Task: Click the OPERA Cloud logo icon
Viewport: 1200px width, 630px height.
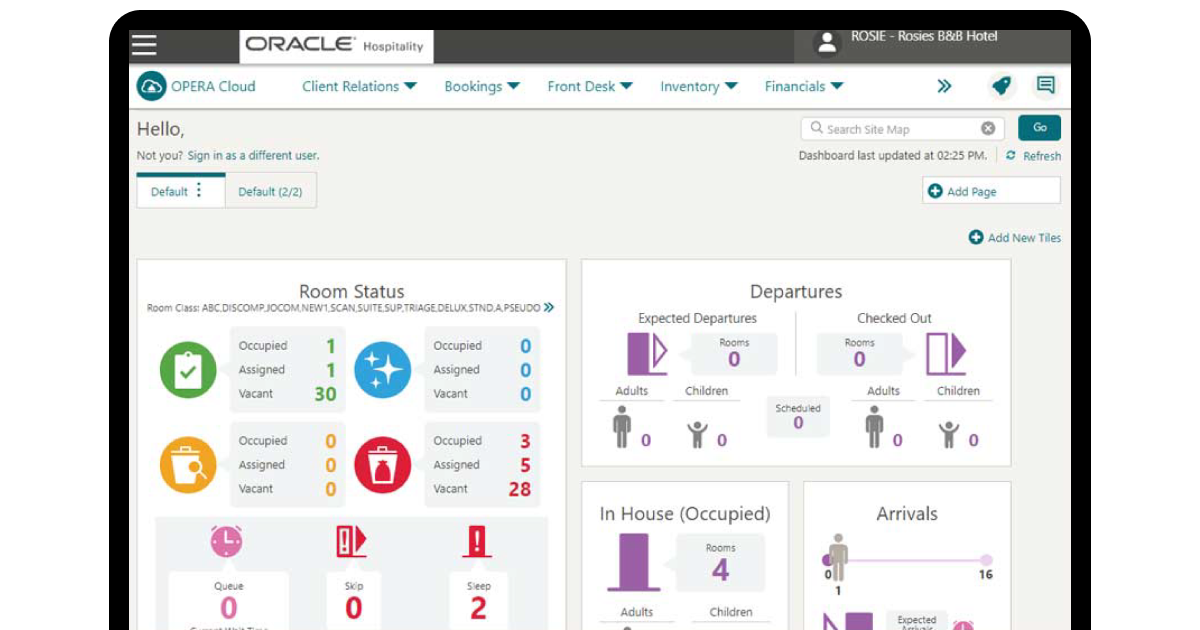Action: (x=152, y=87)
